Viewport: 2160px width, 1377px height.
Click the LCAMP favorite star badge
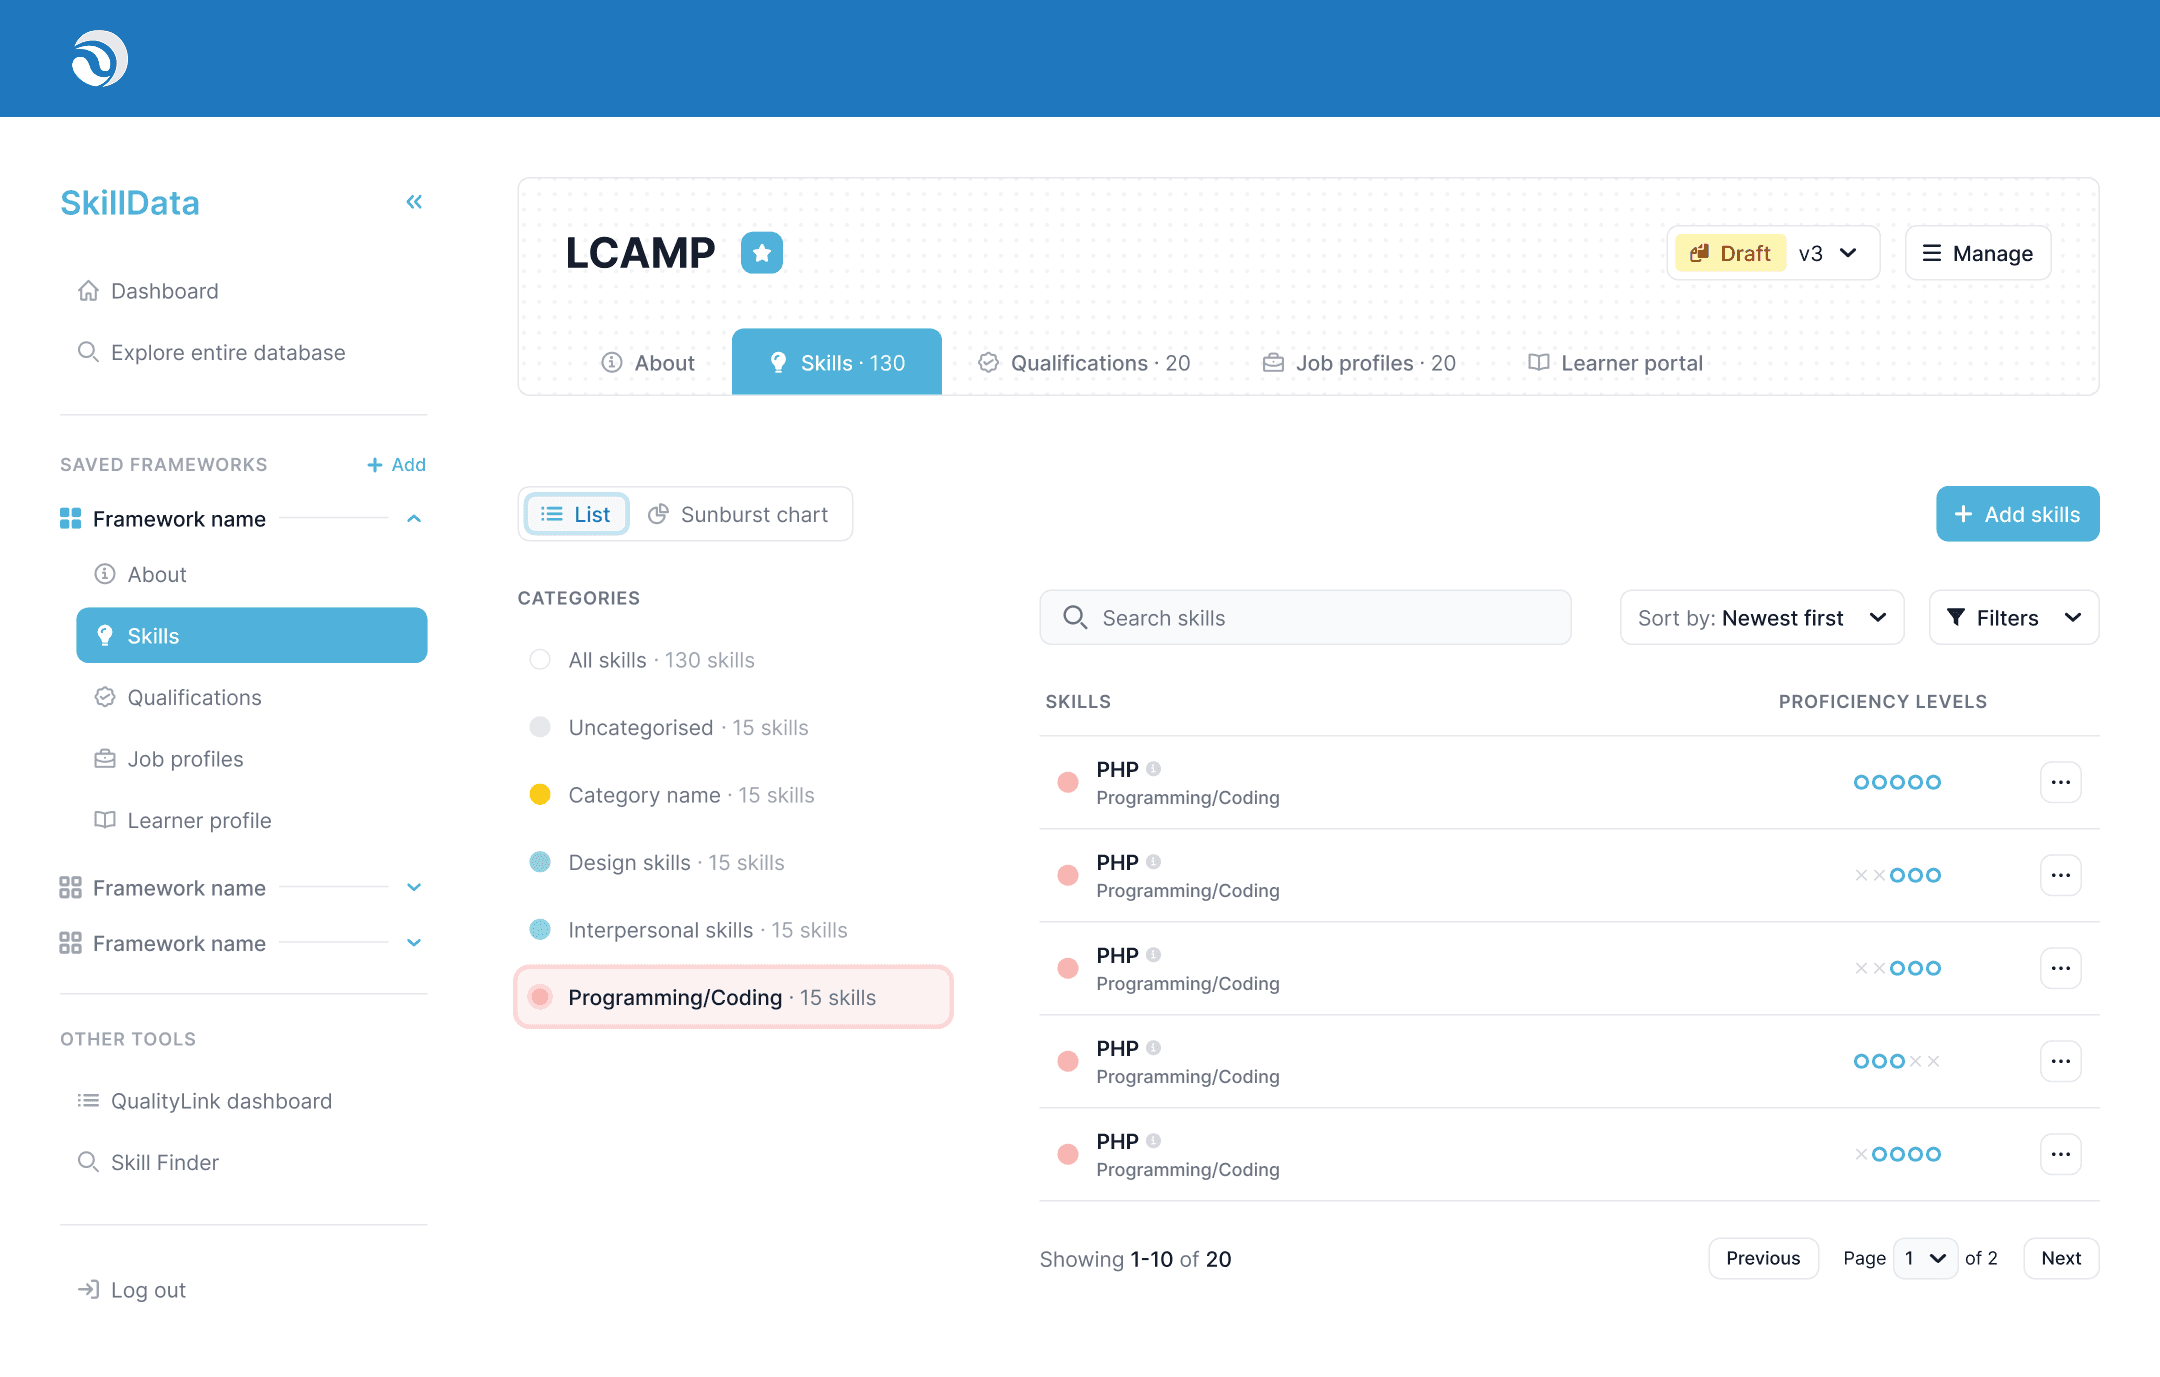tap(761, 253)
